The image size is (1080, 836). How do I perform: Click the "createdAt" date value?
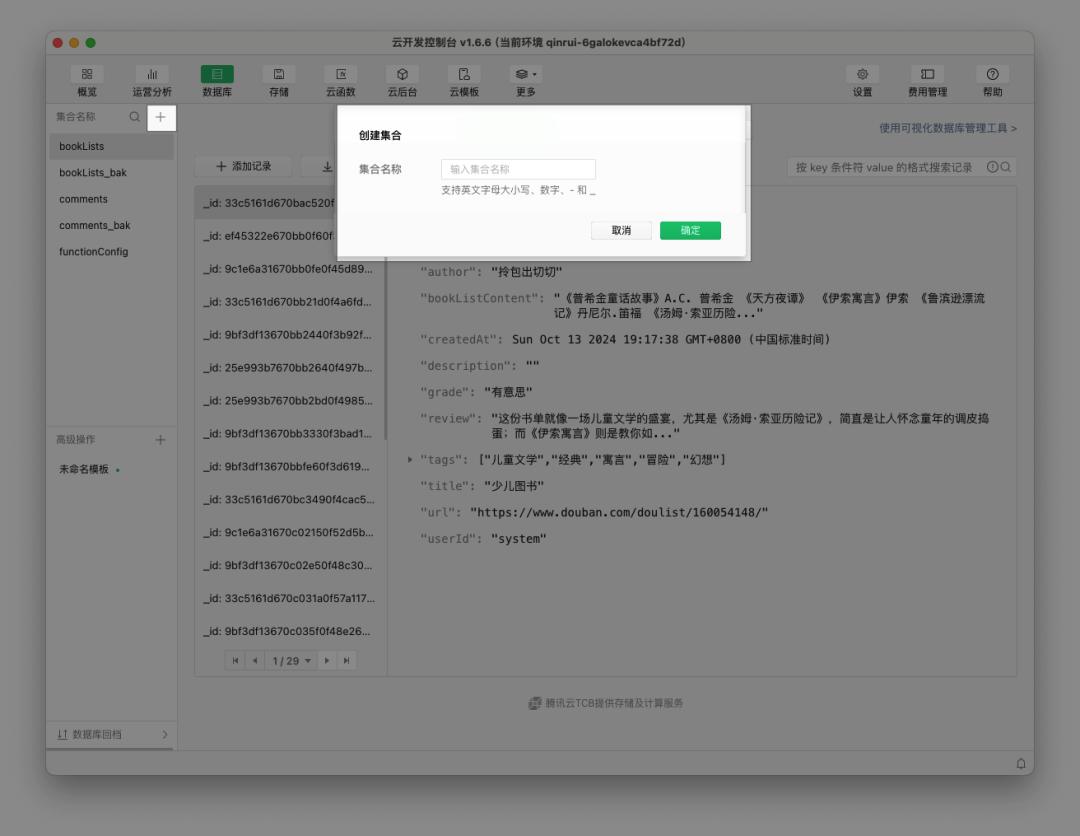pos(671,339)
